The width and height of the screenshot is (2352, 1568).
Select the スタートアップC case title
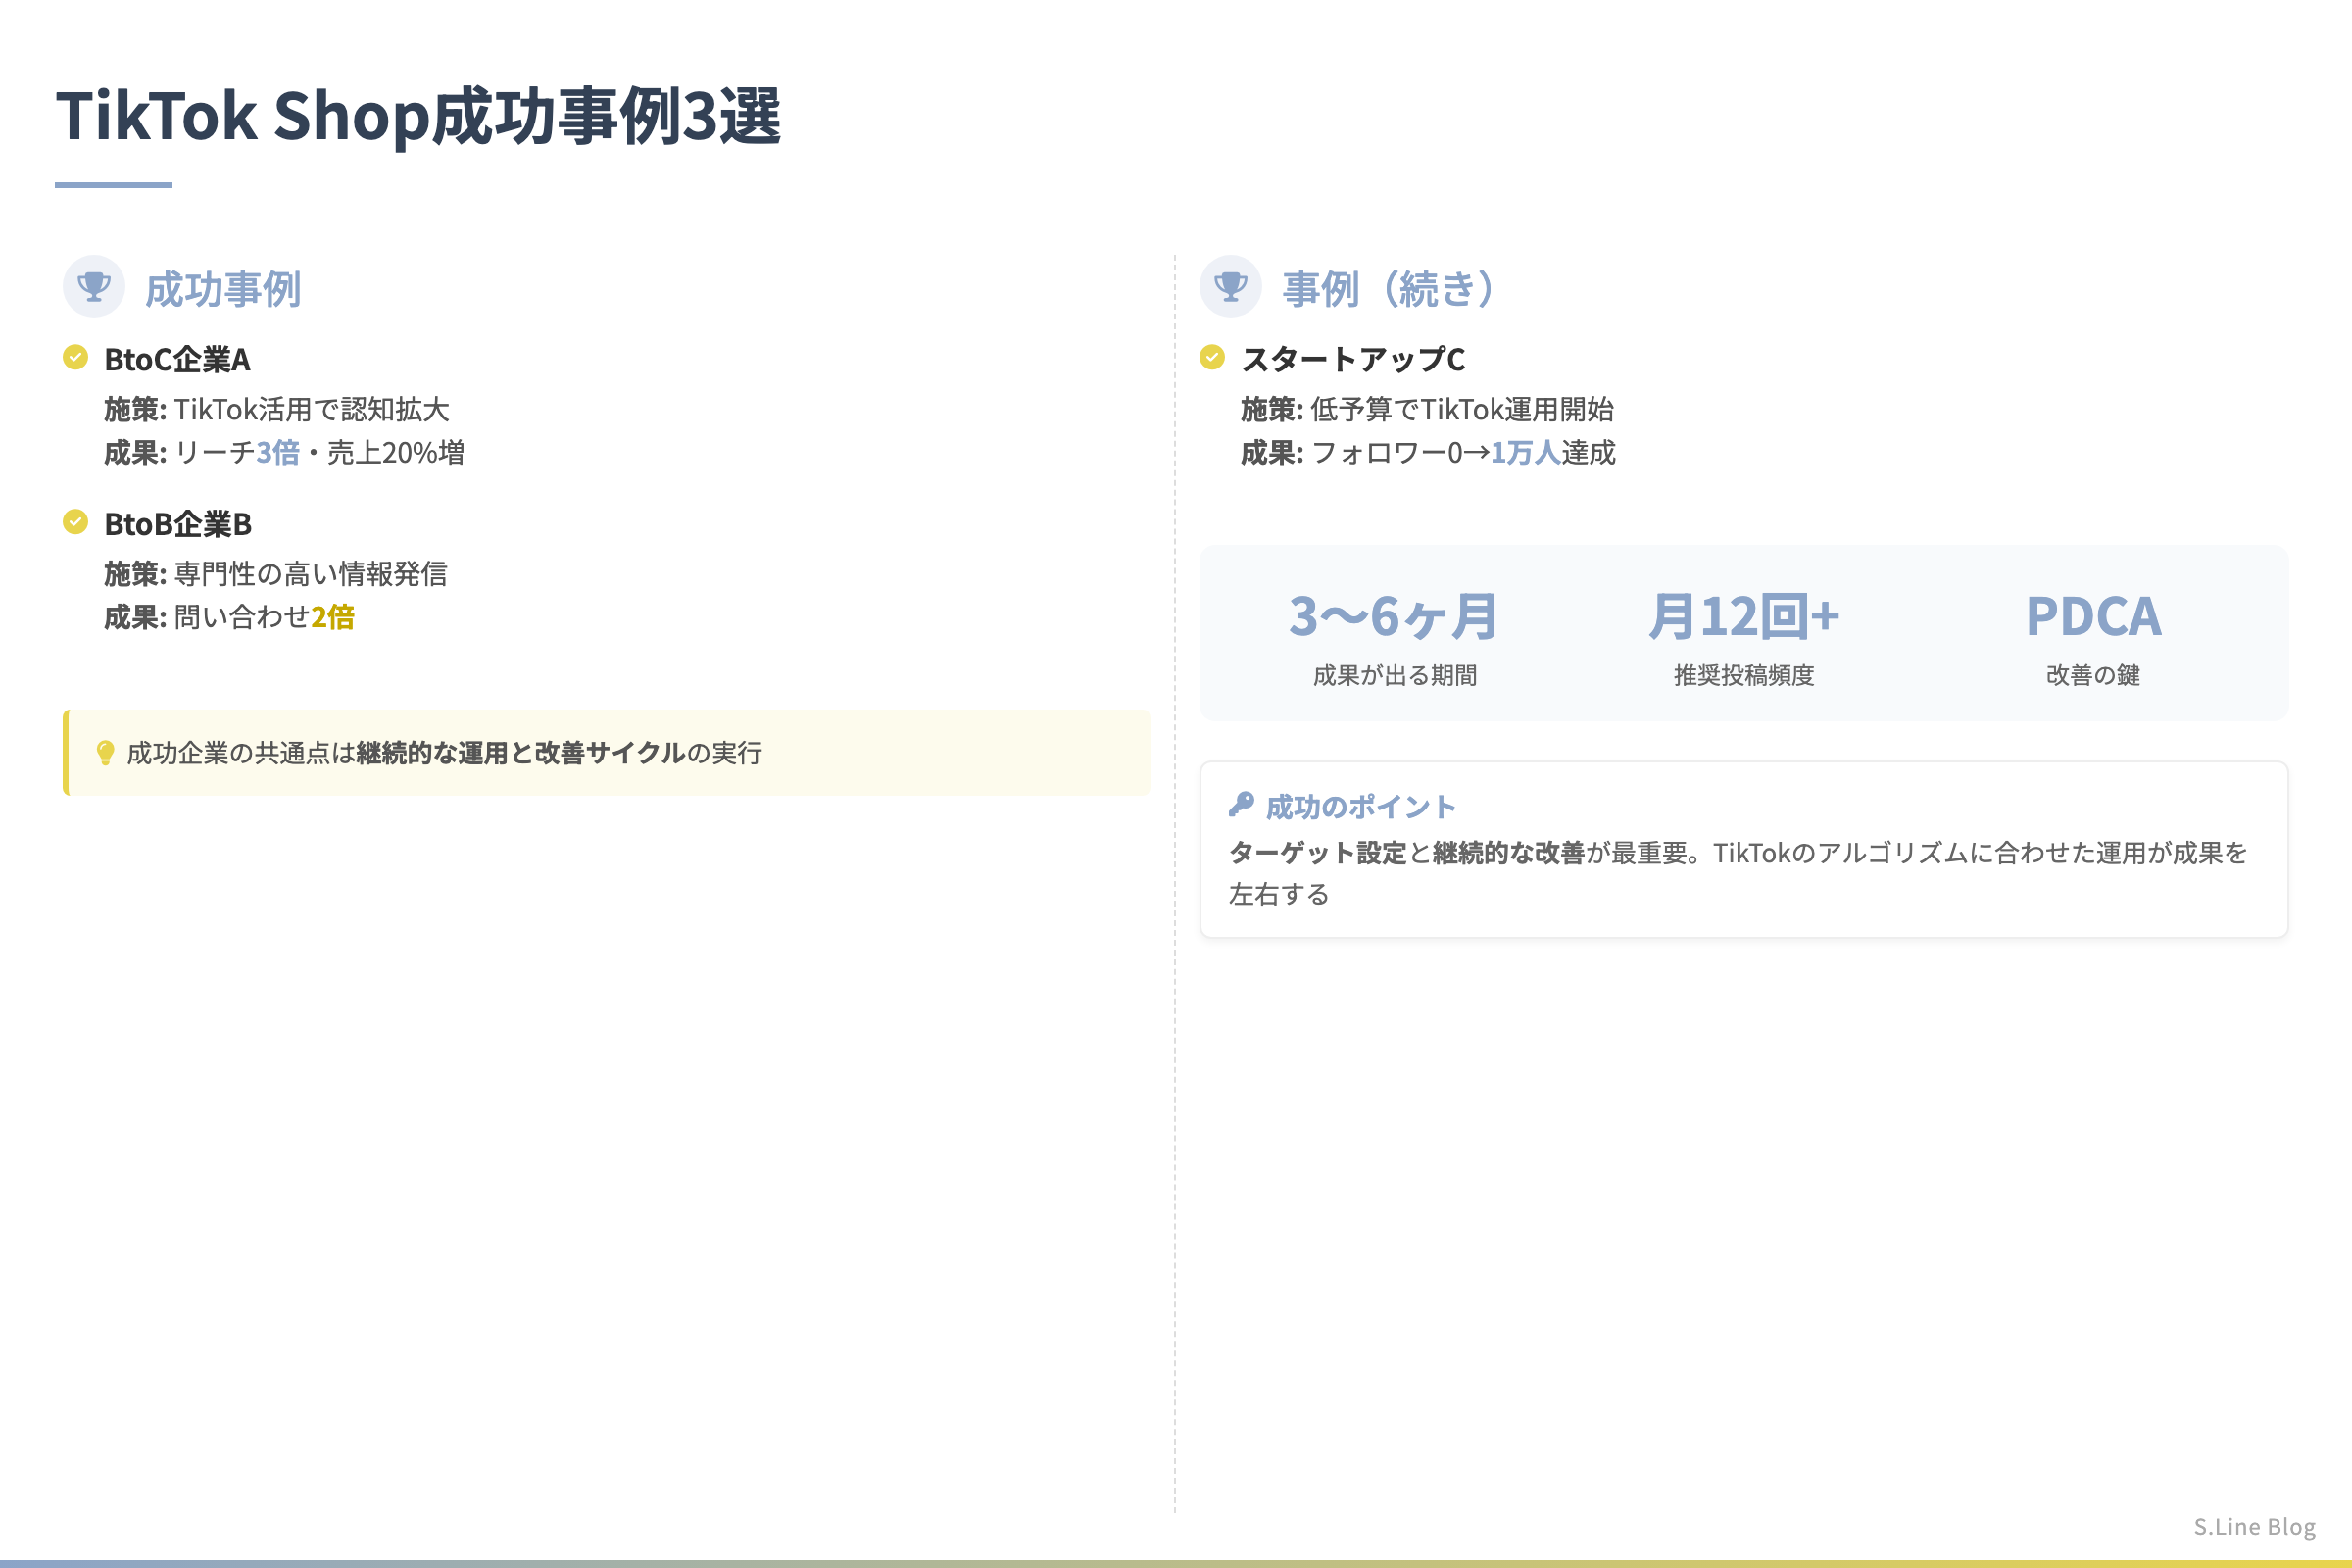[x=1353, y=359]
